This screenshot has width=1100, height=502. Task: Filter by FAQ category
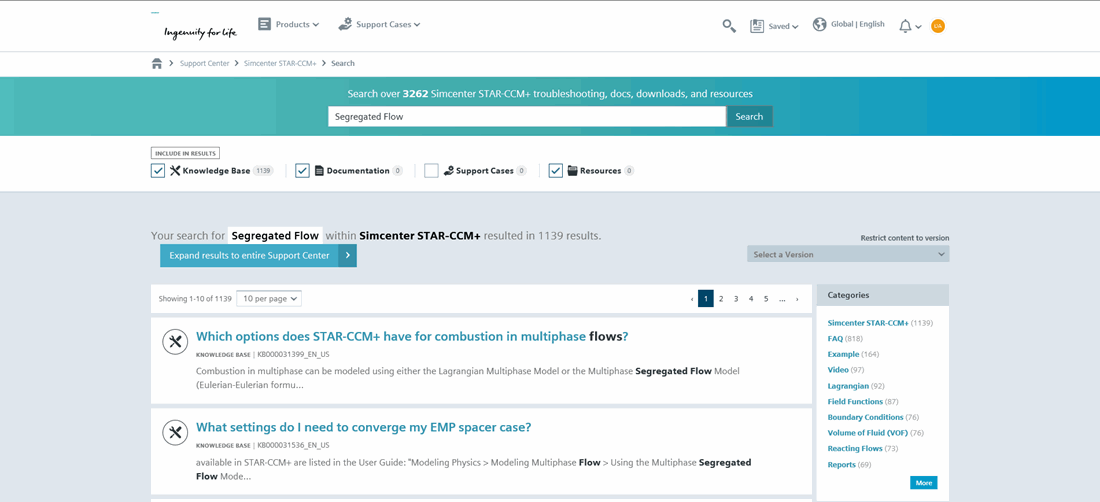pos(836,339)
